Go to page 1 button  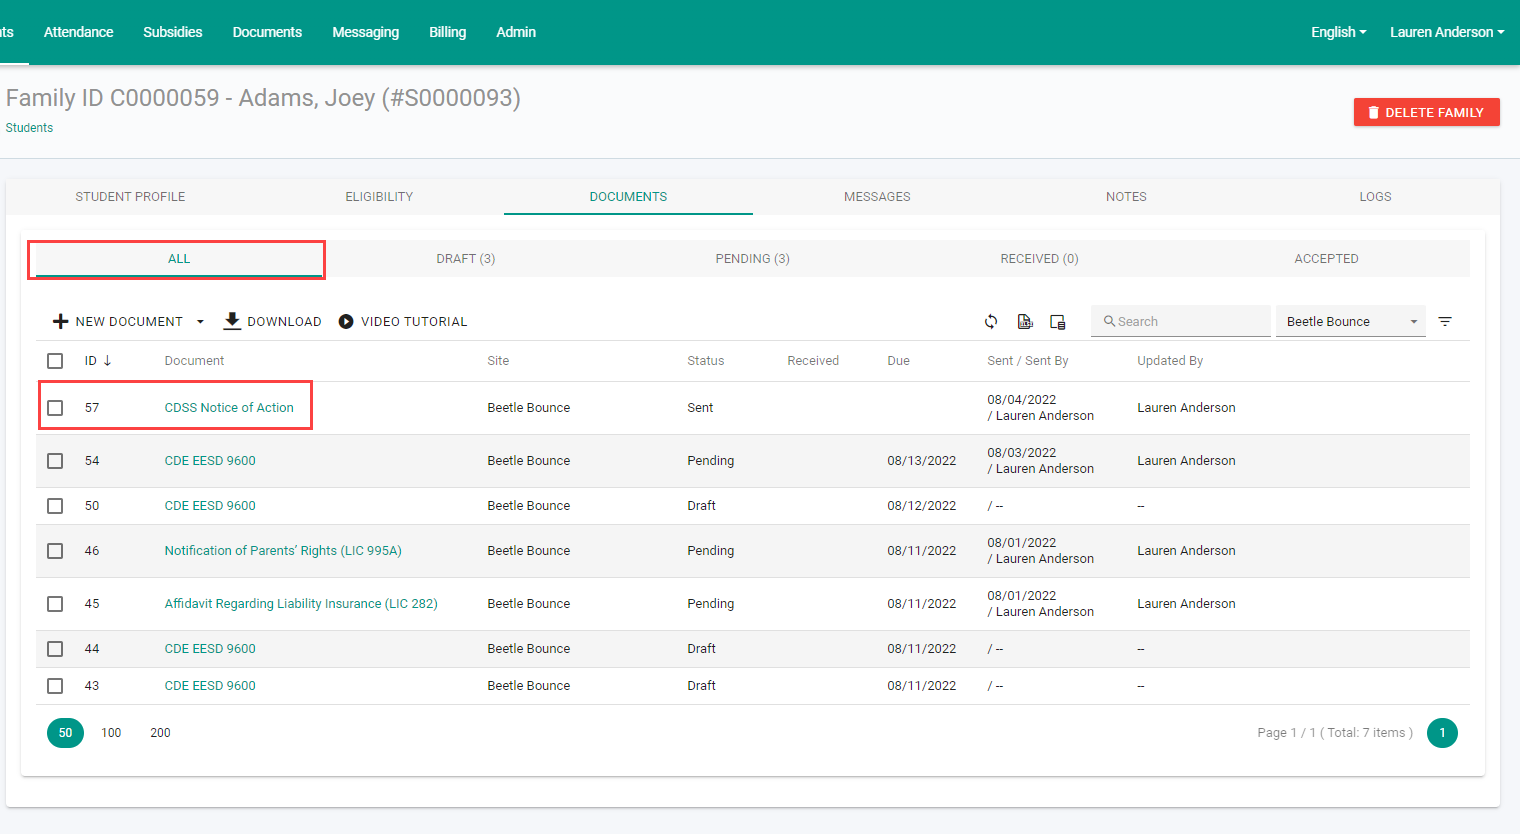tap(1442, 733)
